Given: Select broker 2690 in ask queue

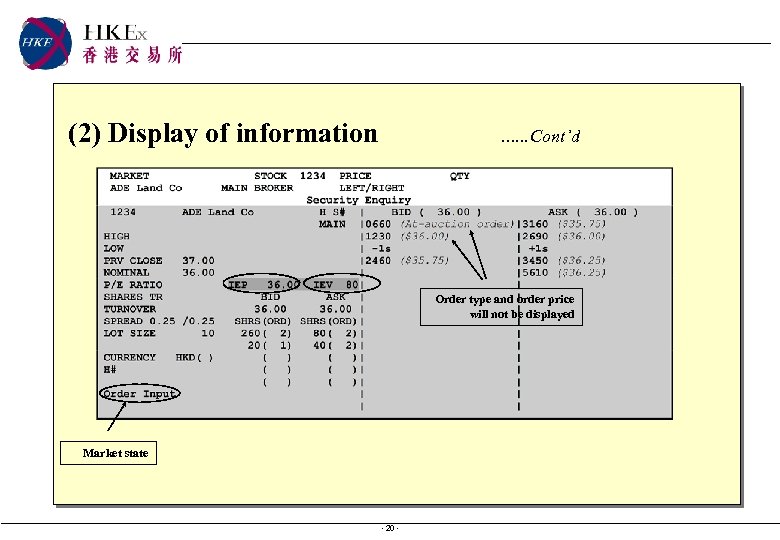Looking at the screenshot, I should (535, 236).
